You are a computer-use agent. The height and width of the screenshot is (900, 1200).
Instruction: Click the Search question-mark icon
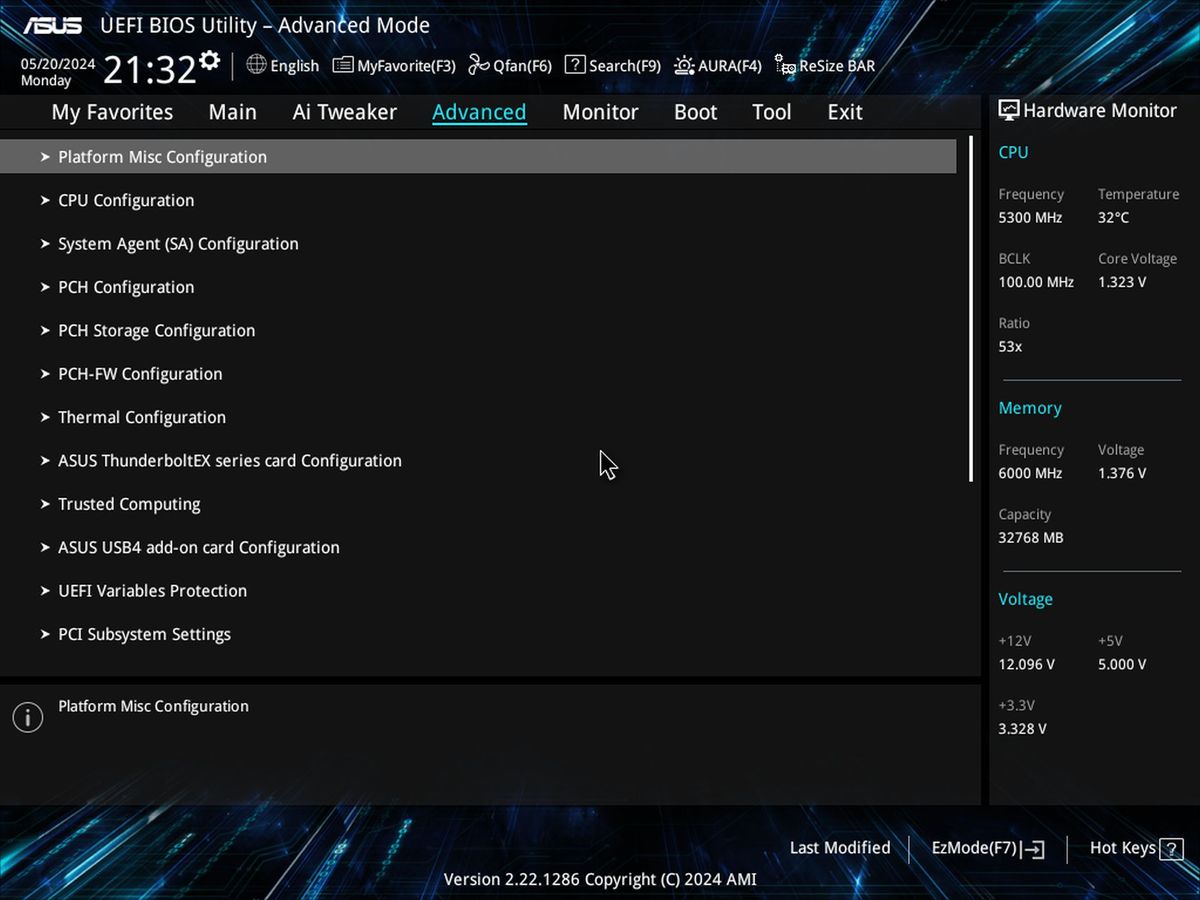(x=575, y=65)
